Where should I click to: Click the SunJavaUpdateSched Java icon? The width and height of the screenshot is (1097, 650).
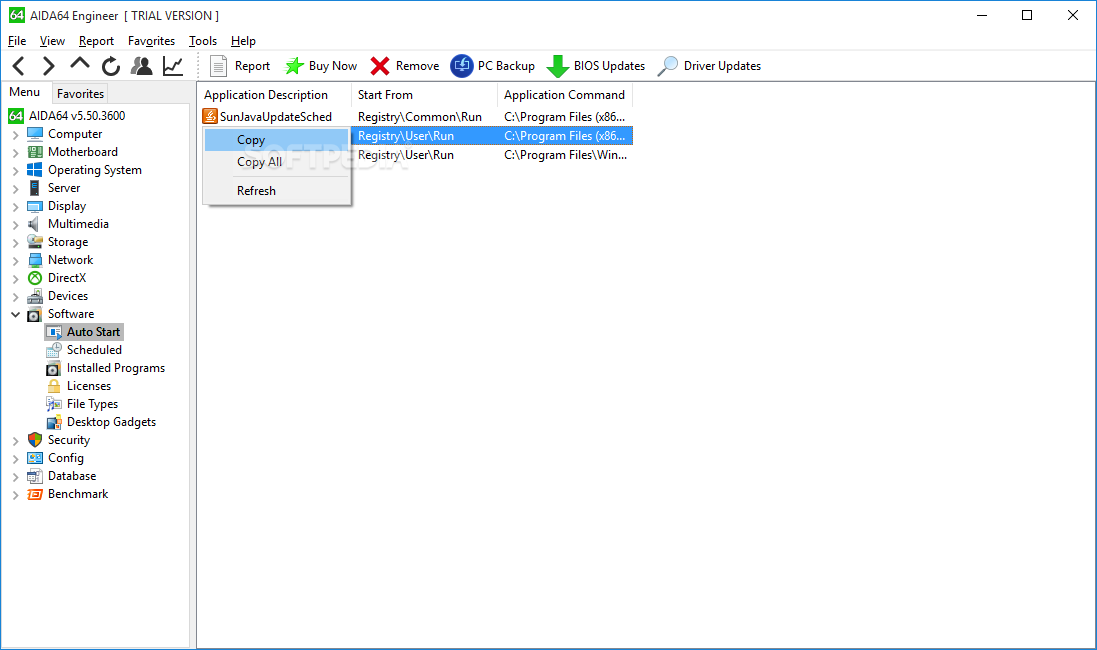pyautogui.click(x=210, y=116)
